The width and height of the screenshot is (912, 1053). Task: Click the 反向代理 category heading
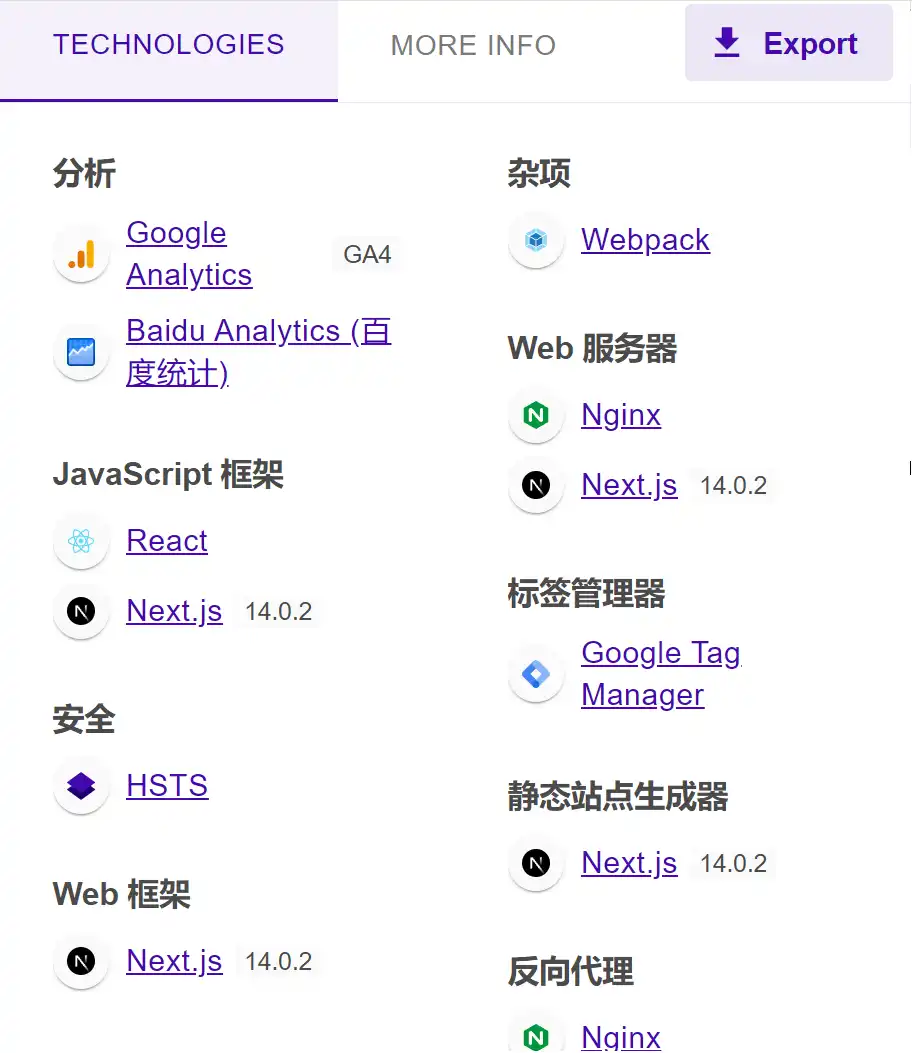coord(570,972)
